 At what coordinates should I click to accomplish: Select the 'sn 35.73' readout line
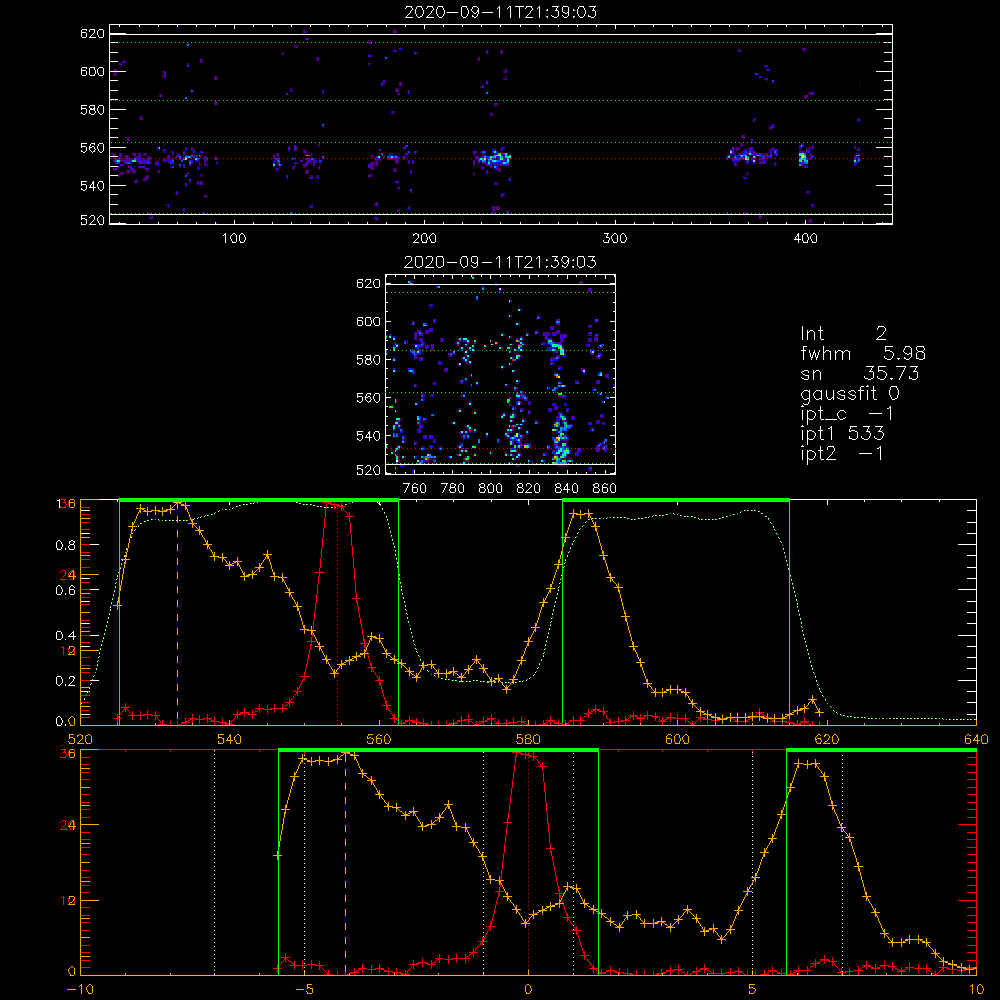click(x=859, y=373)
